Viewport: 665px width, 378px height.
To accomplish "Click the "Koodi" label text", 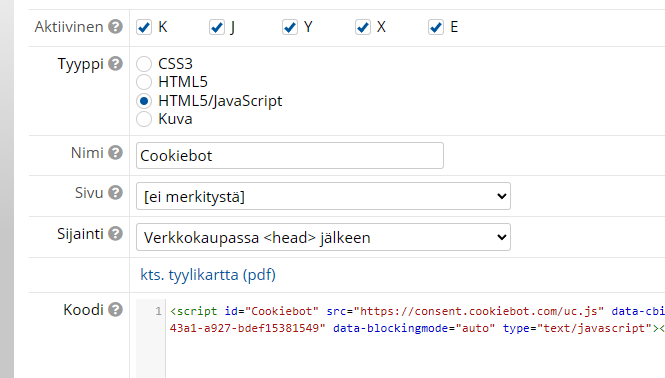I will tap(83, 310).
